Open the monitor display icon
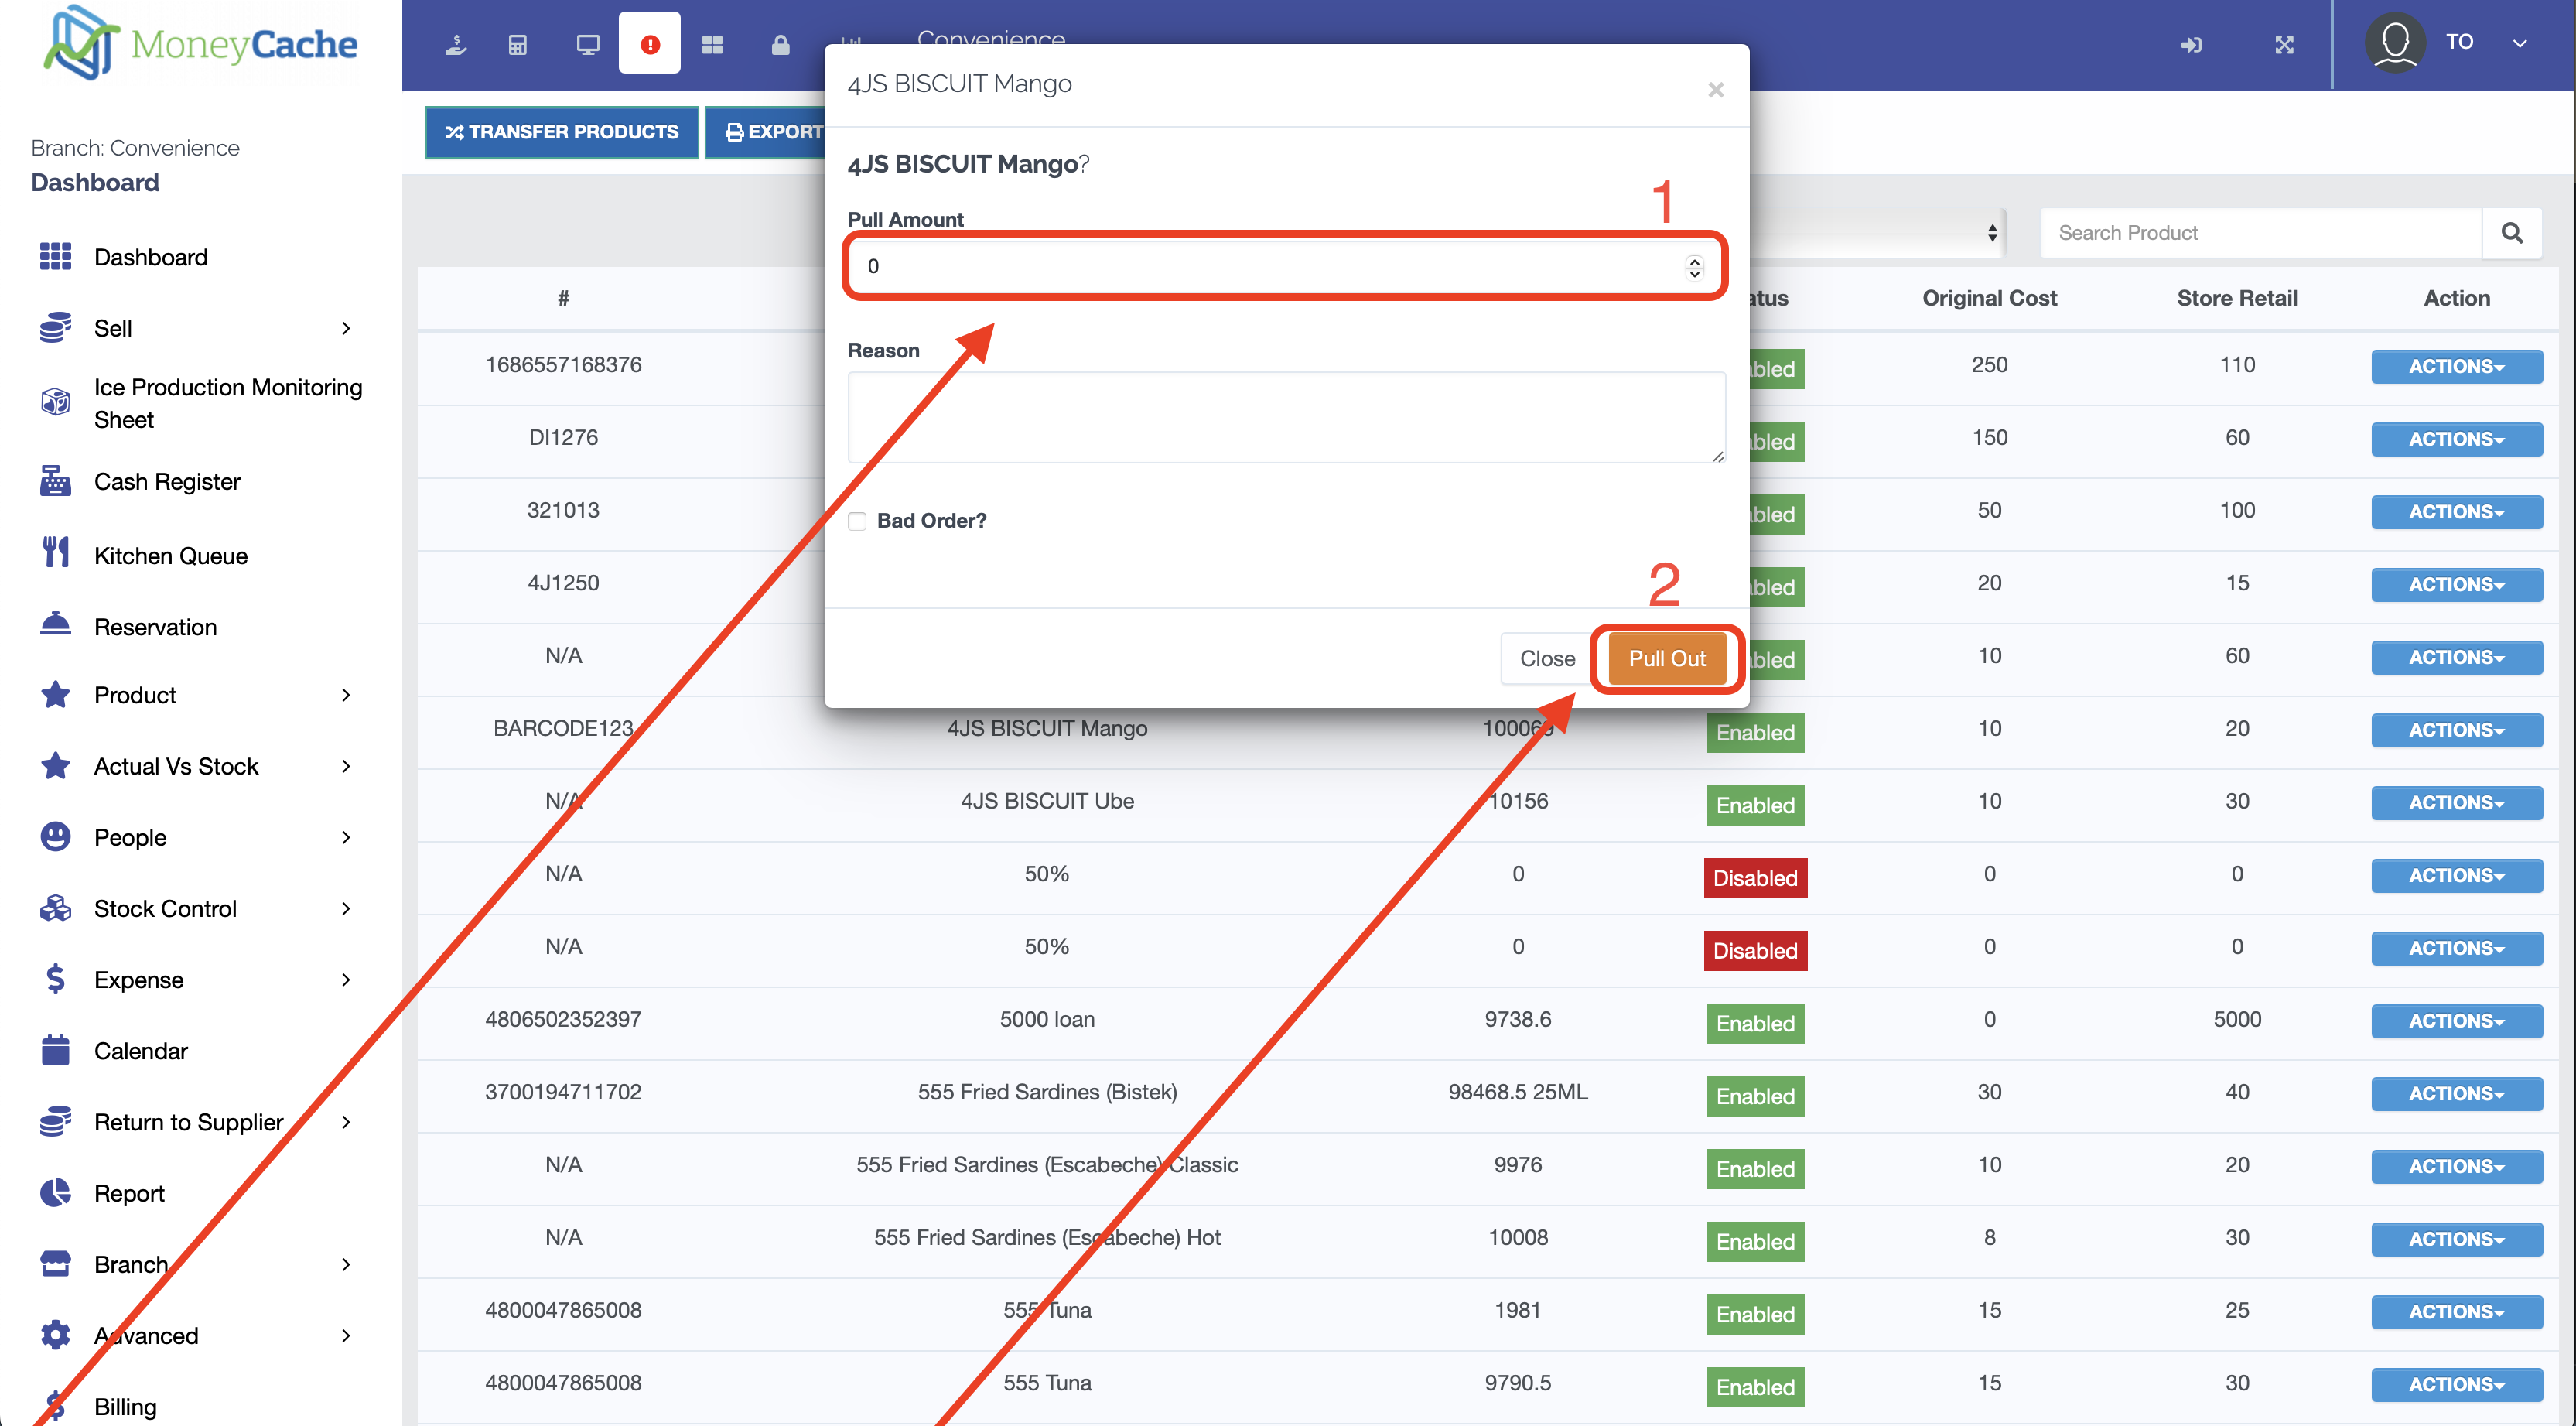 point(587,45)
